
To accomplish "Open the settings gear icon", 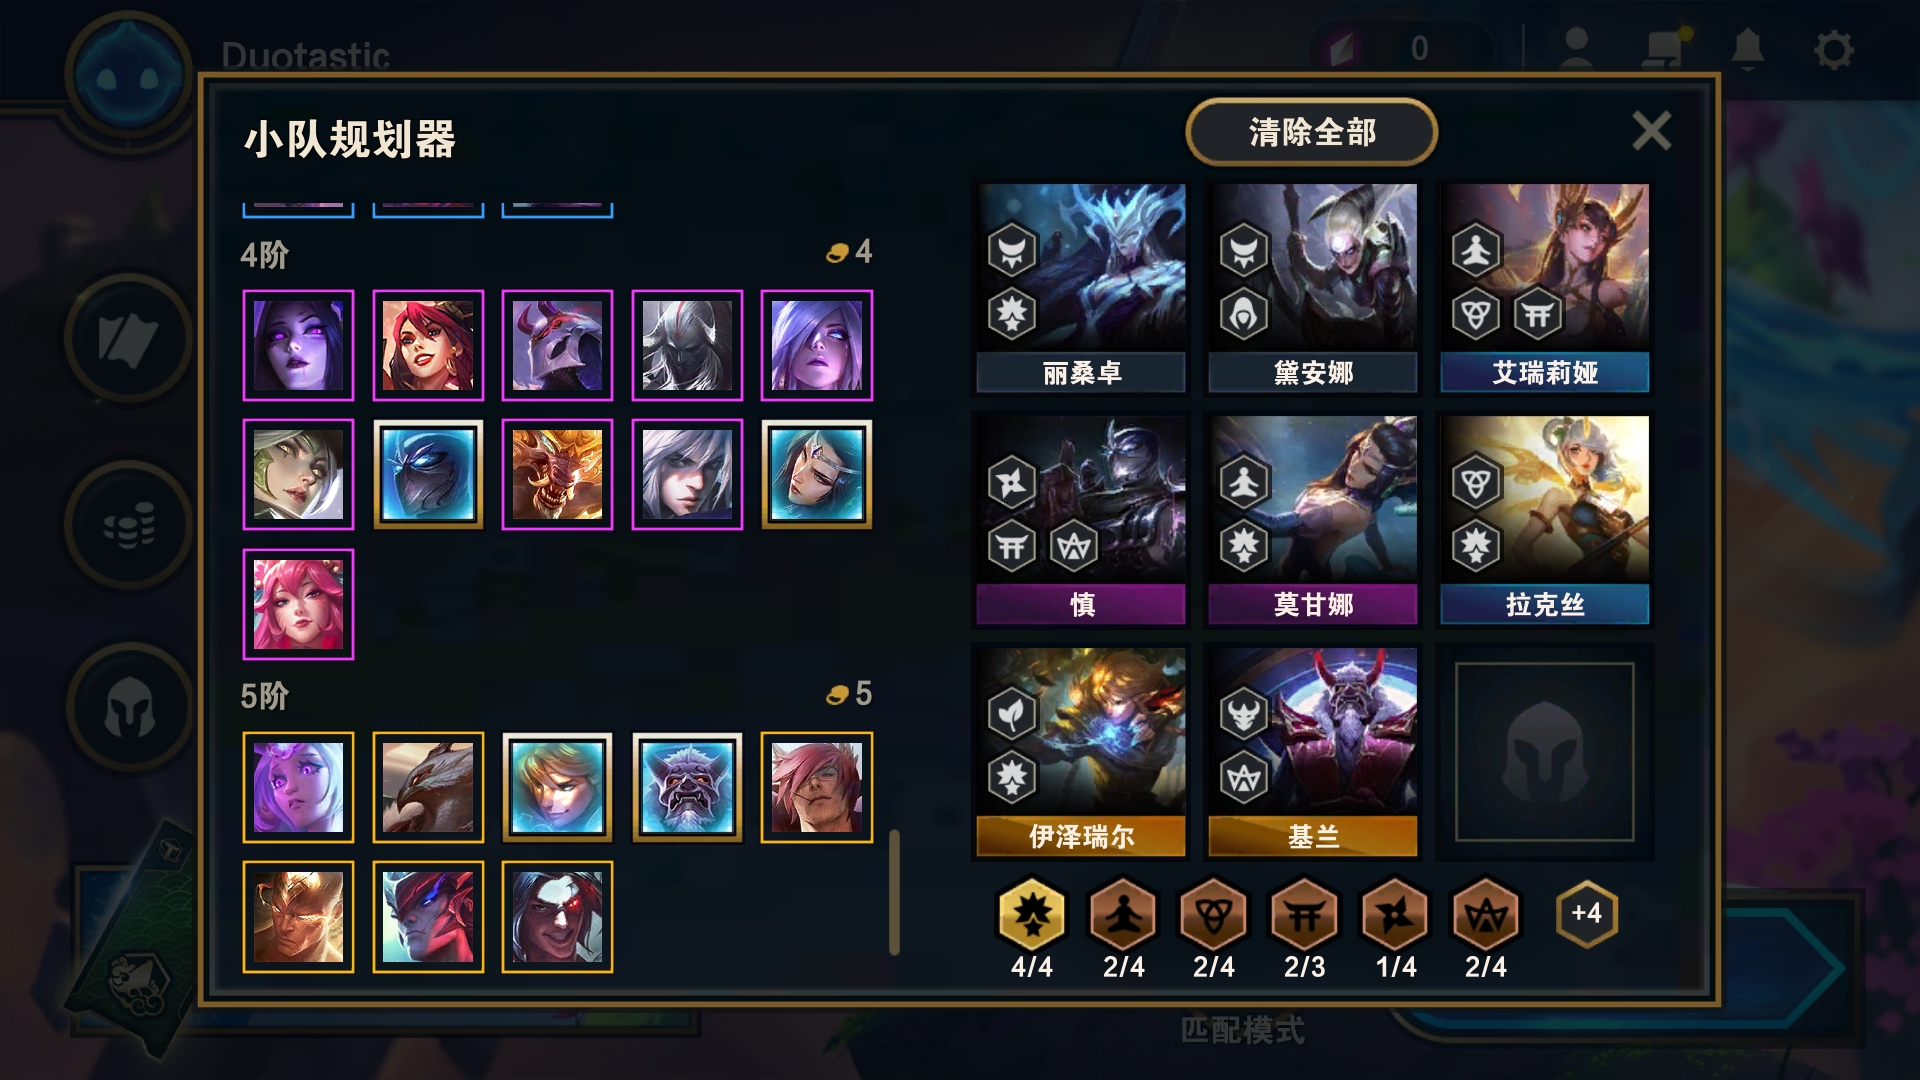I will click(1833, 49).
